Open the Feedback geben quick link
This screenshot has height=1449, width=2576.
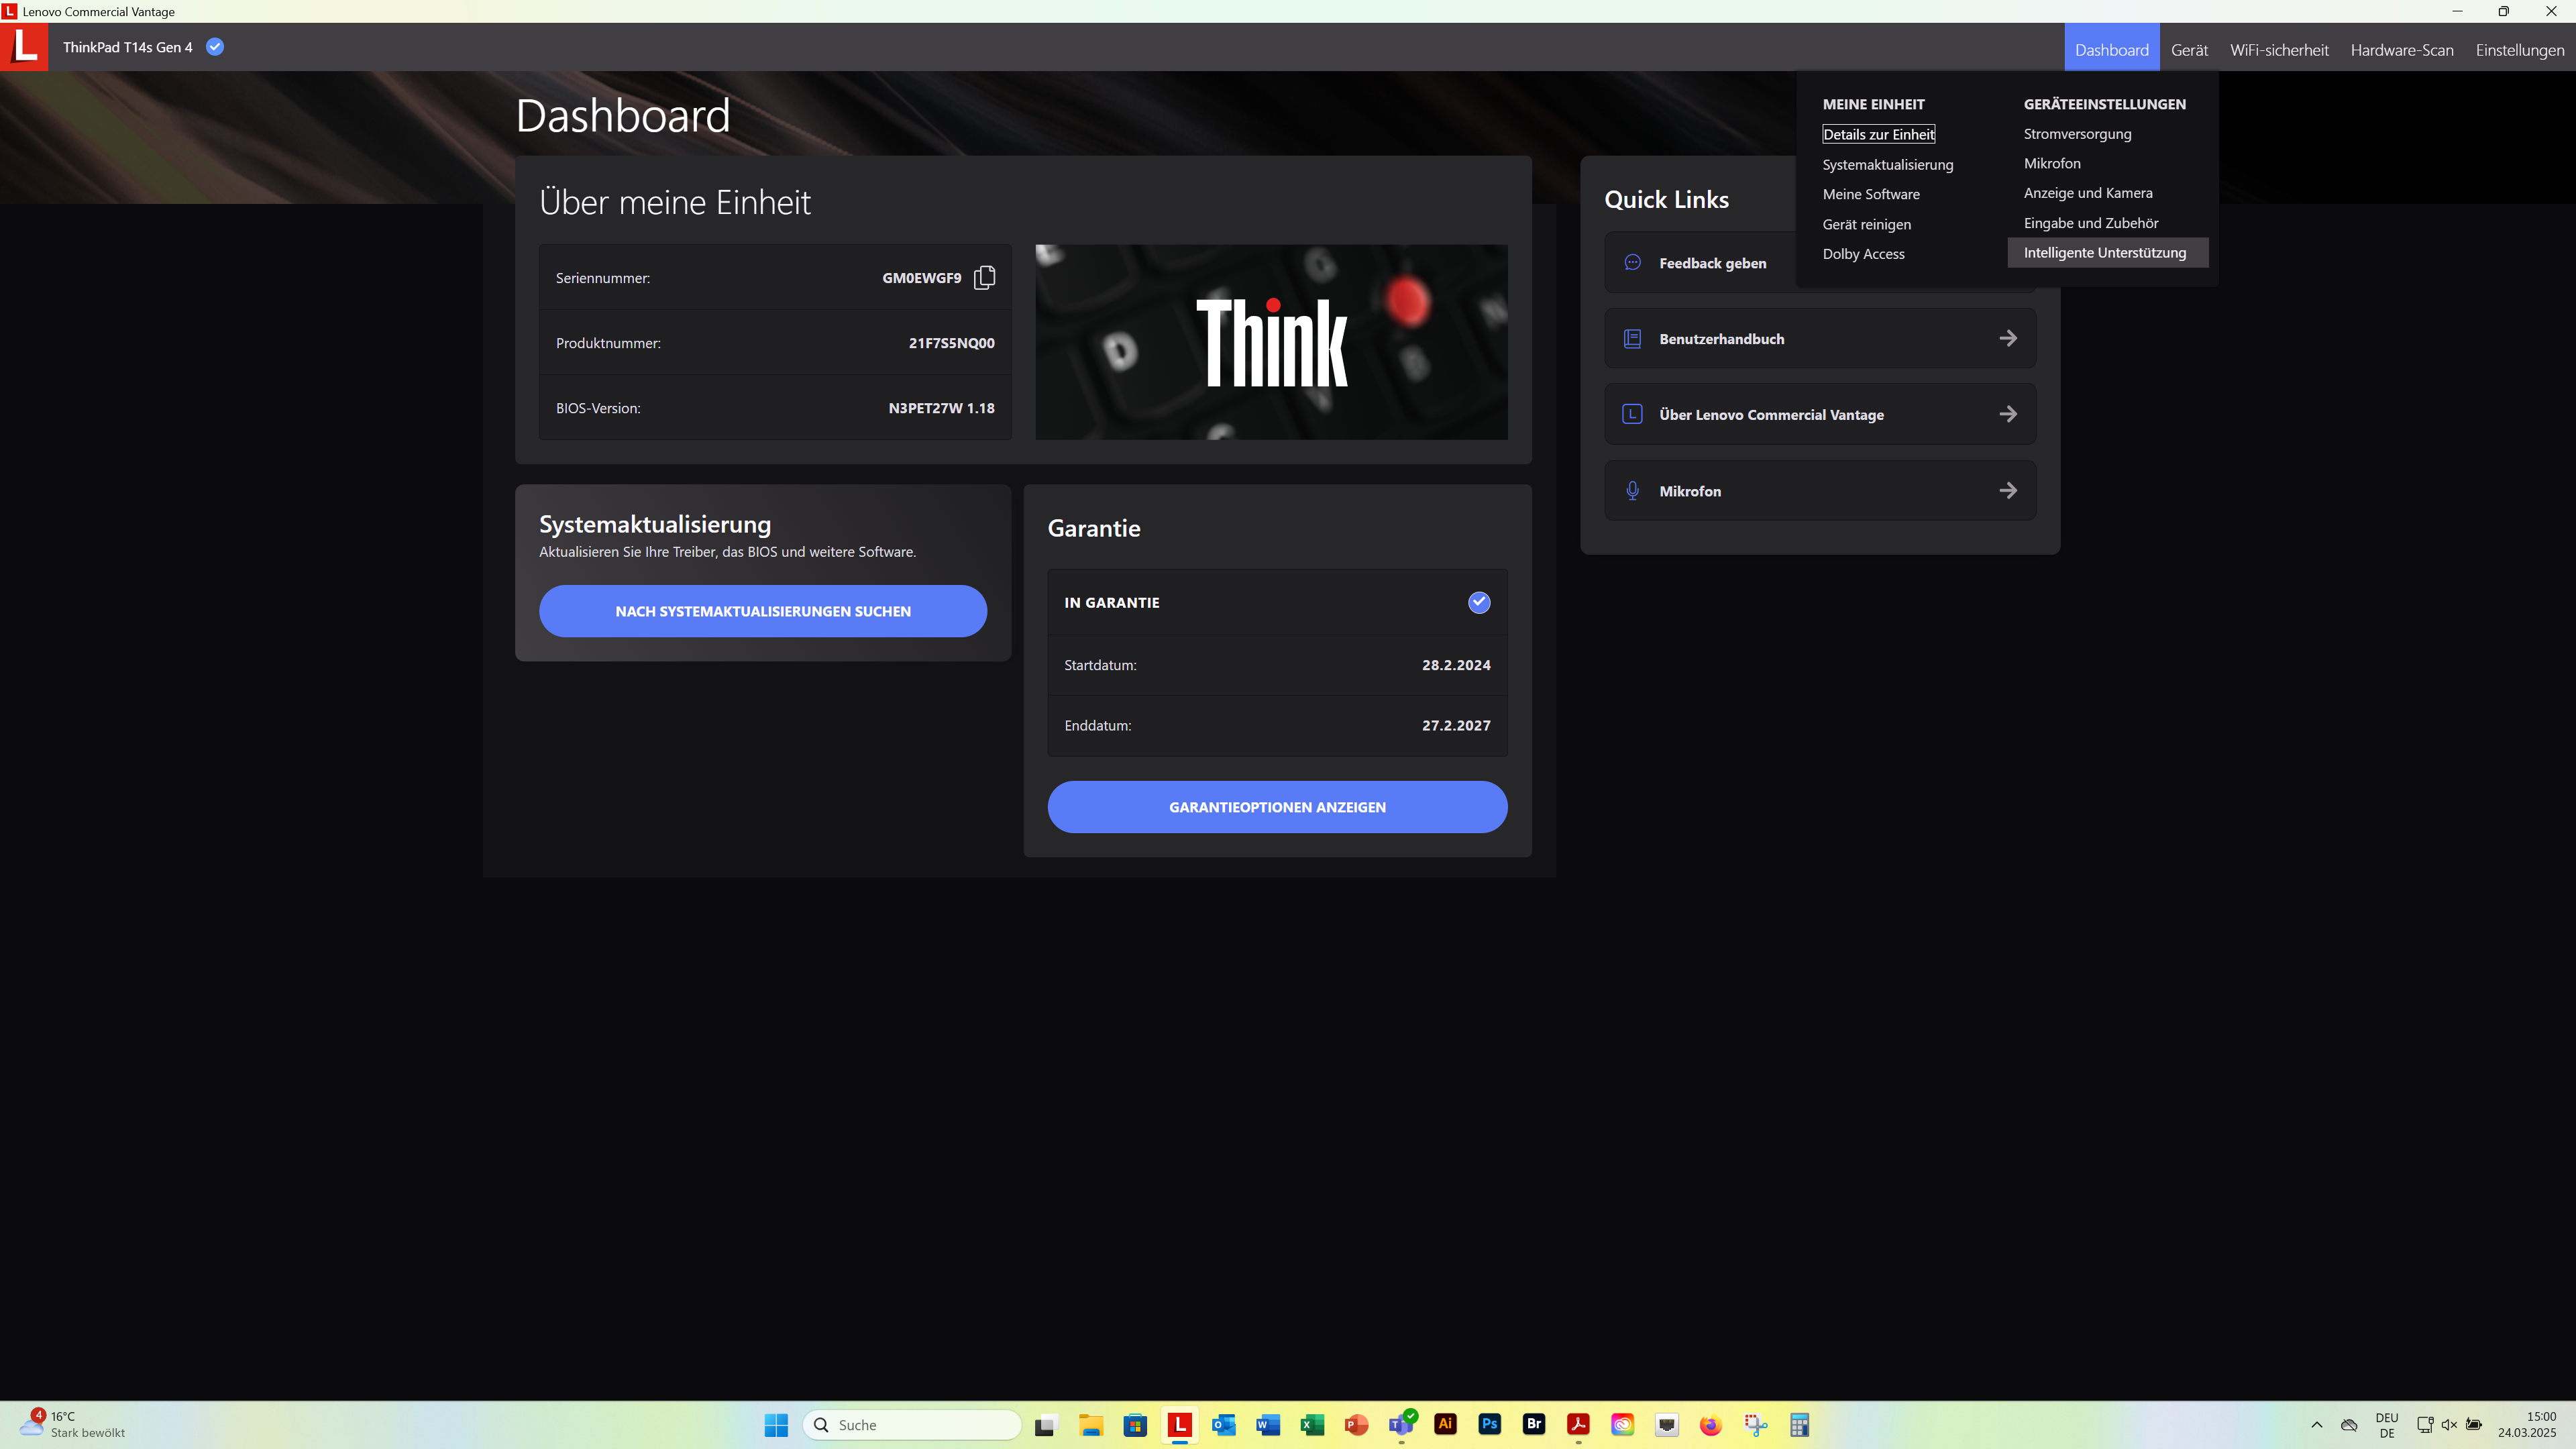point(1712,263)
